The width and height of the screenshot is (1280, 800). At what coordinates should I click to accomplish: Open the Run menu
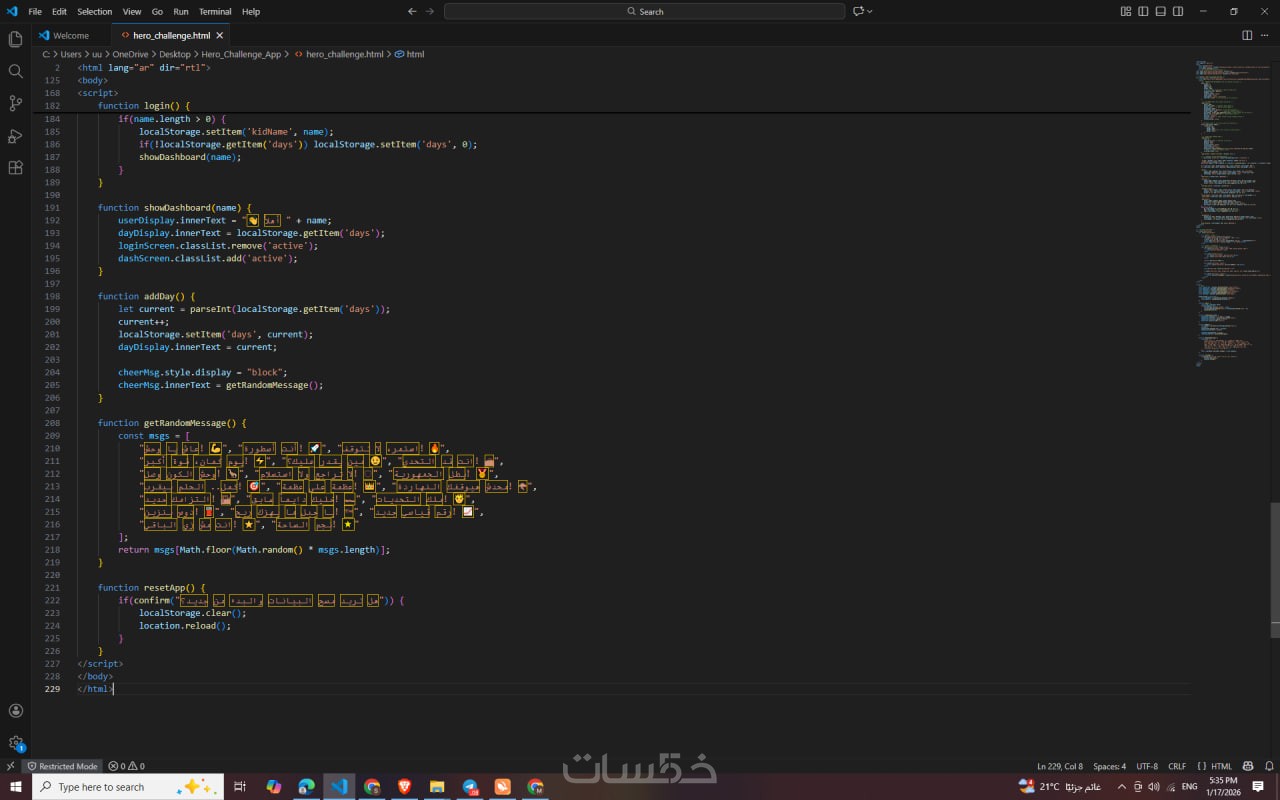(181, 11)
